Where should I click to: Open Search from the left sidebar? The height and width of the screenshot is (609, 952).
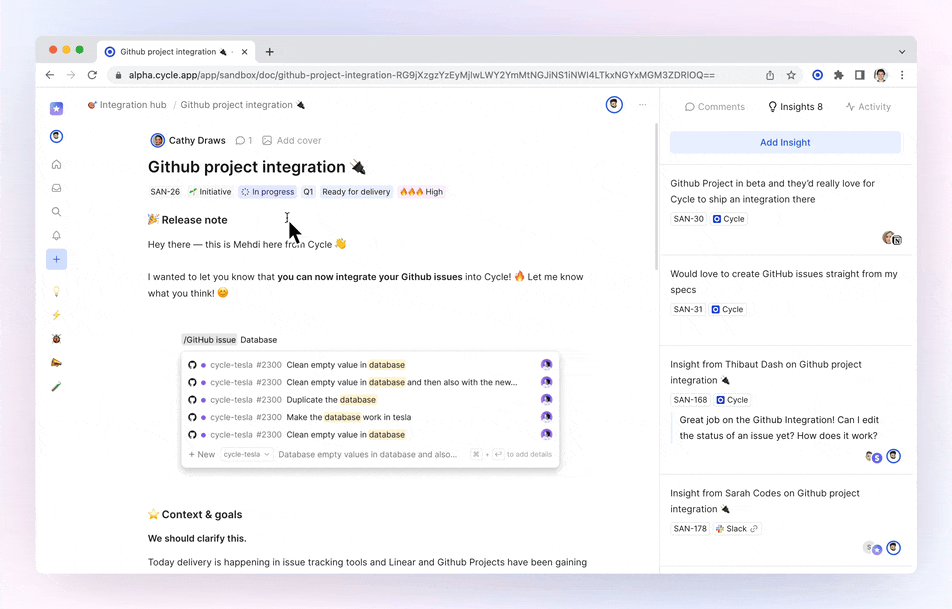pos(56,212)
